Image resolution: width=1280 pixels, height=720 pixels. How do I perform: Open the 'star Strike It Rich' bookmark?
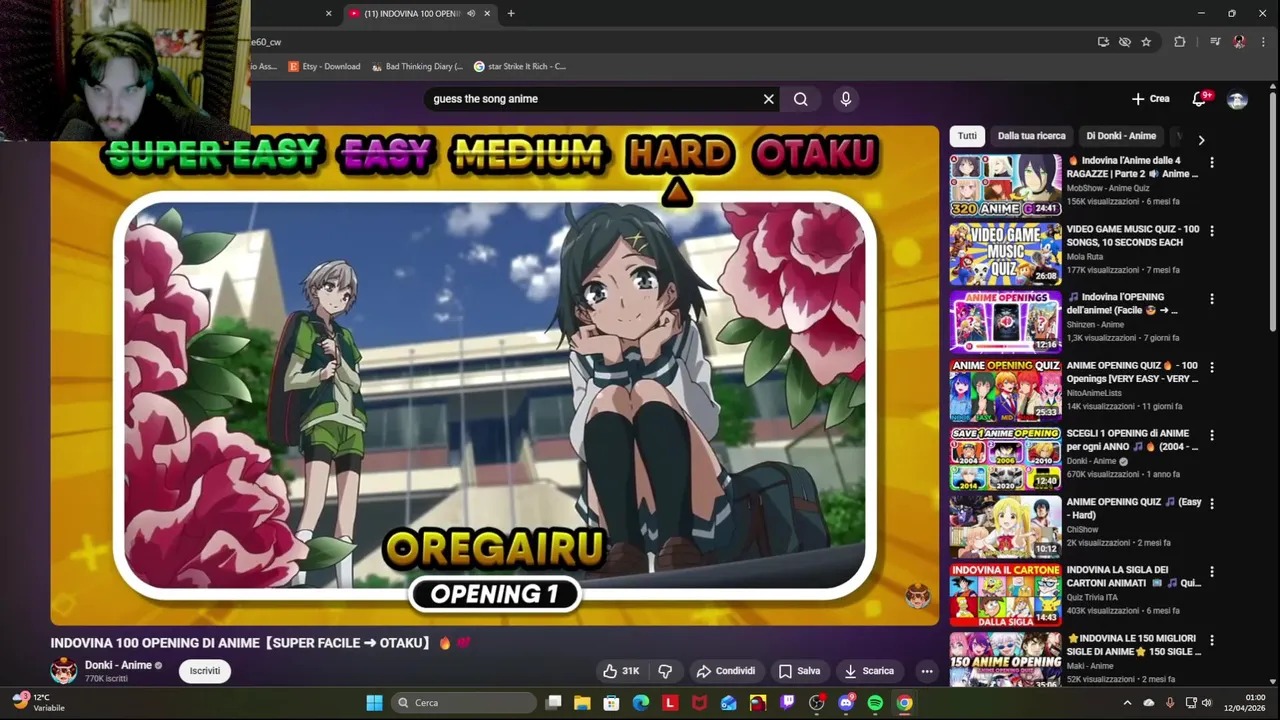[x=520, y=67]
